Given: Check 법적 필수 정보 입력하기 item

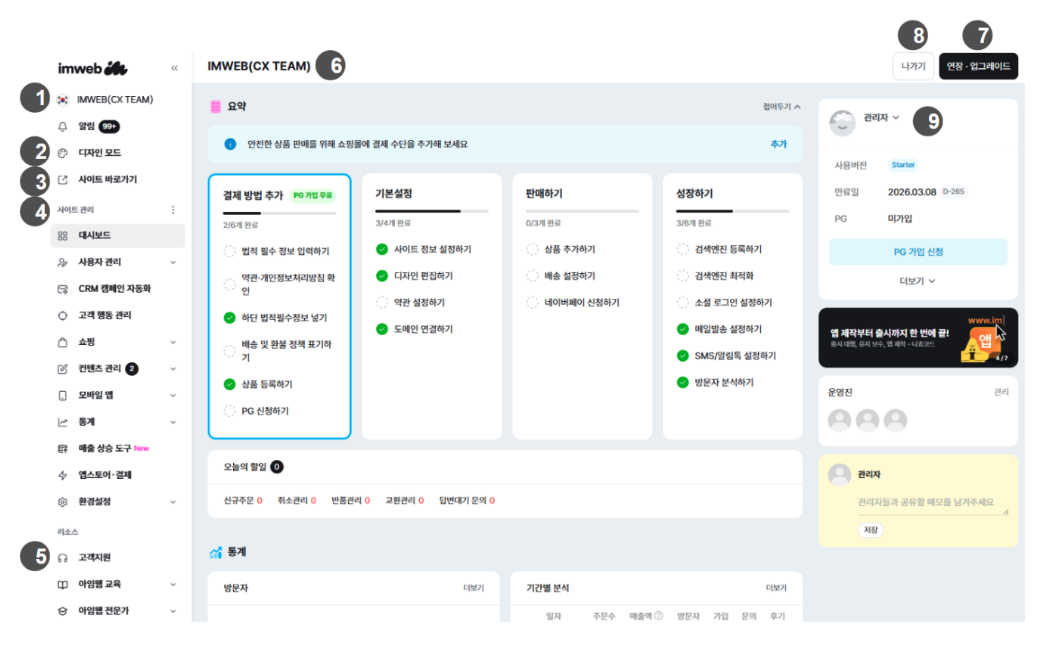Looking at the screenshot, I should pos(229,251).
